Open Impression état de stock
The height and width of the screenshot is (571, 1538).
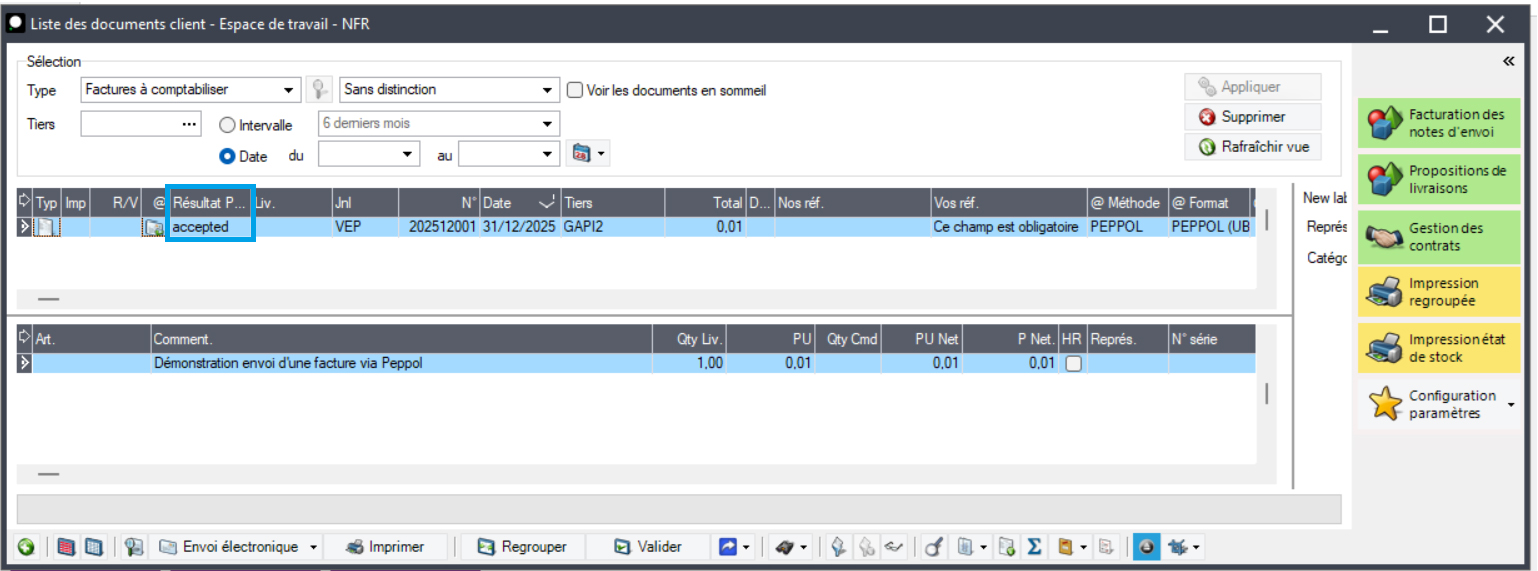pos(1439,349)
